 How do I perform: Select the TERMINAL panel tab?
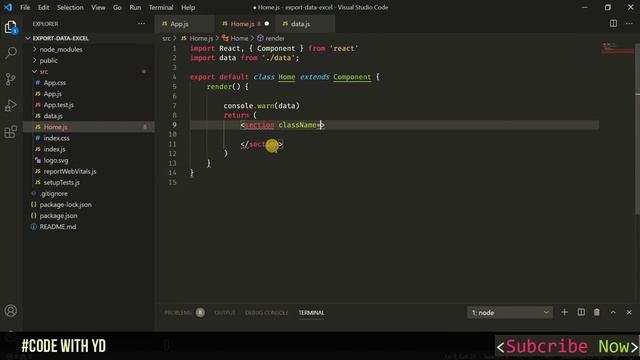point(311,313)
